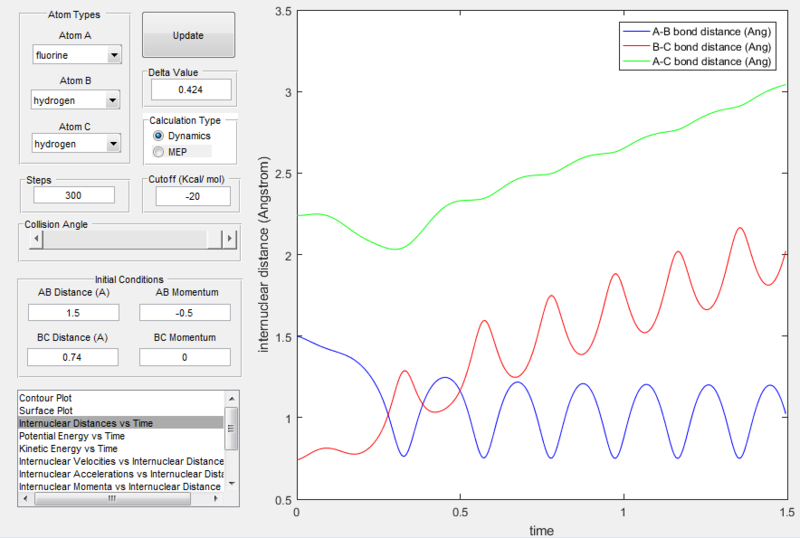
Task: Click the A-C bond distance legend entry
Action: pos(697,61)
